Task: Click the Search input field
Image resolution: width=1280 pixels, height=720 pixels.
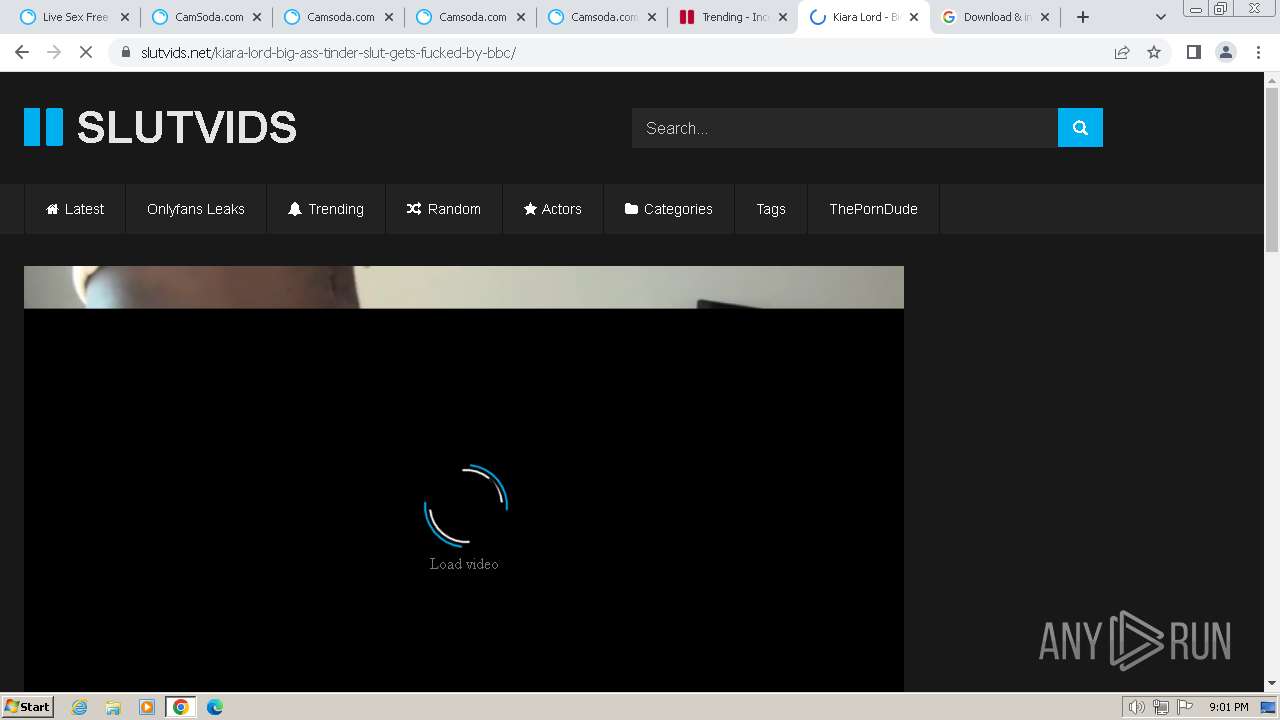Action: tap(845, 127)
